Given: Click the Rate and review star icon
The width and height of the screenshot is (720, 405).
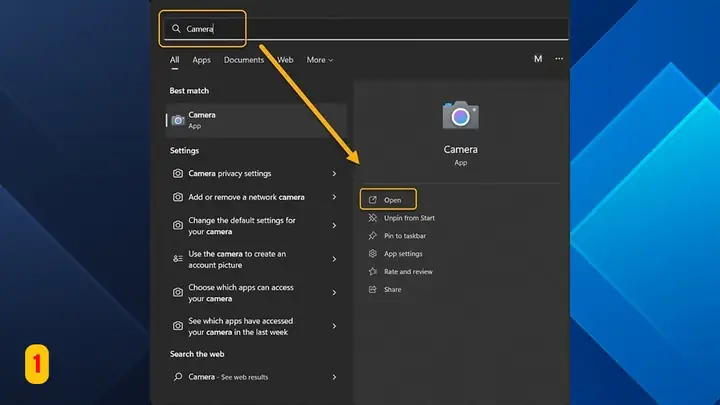Looking at the screenshot, I should click(x=372, y=271).
